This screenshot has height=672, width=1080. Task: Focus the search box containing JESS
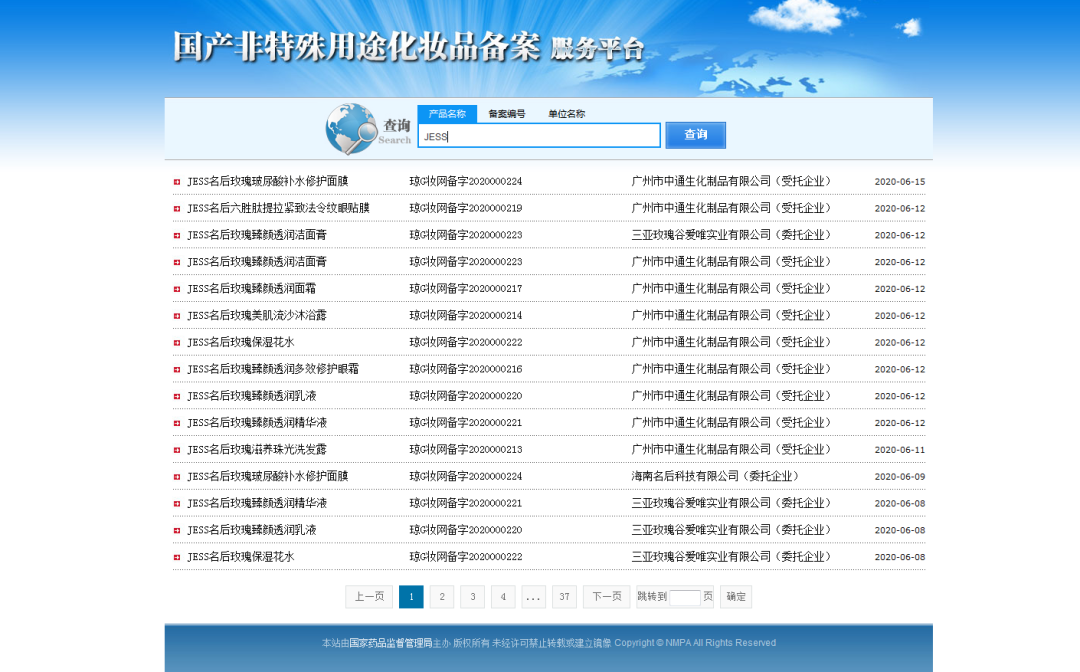[x=539, y=136]
